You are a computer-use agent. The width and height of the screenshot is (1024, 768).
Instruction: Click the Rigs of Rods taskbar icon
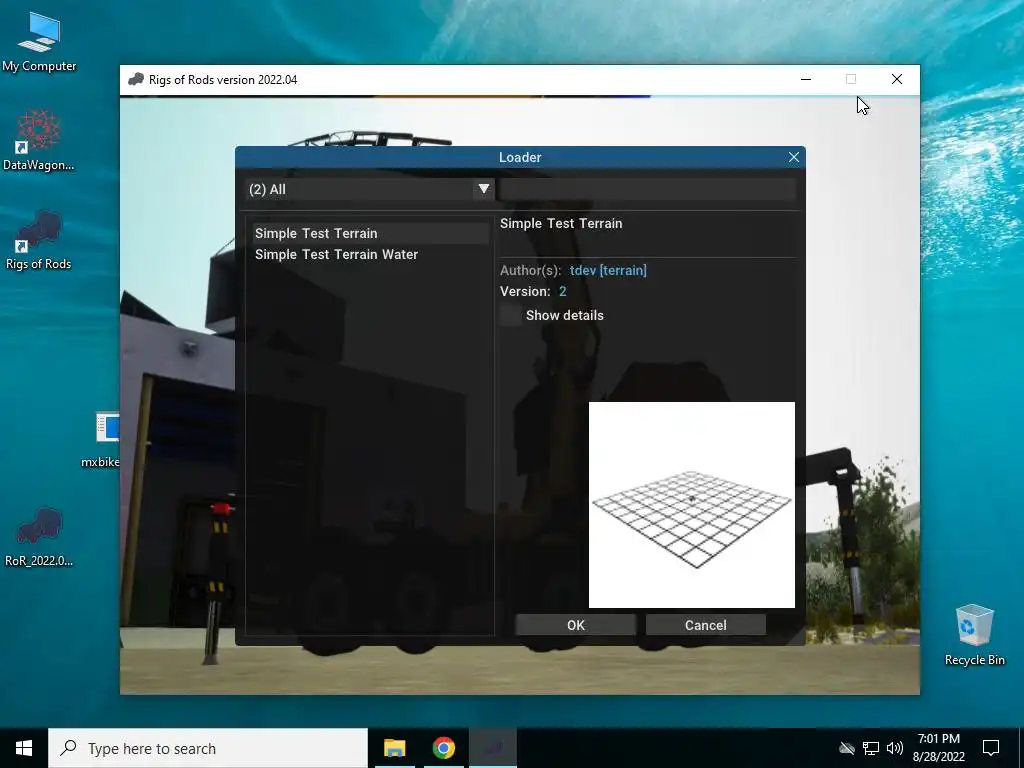pos(493,748)
